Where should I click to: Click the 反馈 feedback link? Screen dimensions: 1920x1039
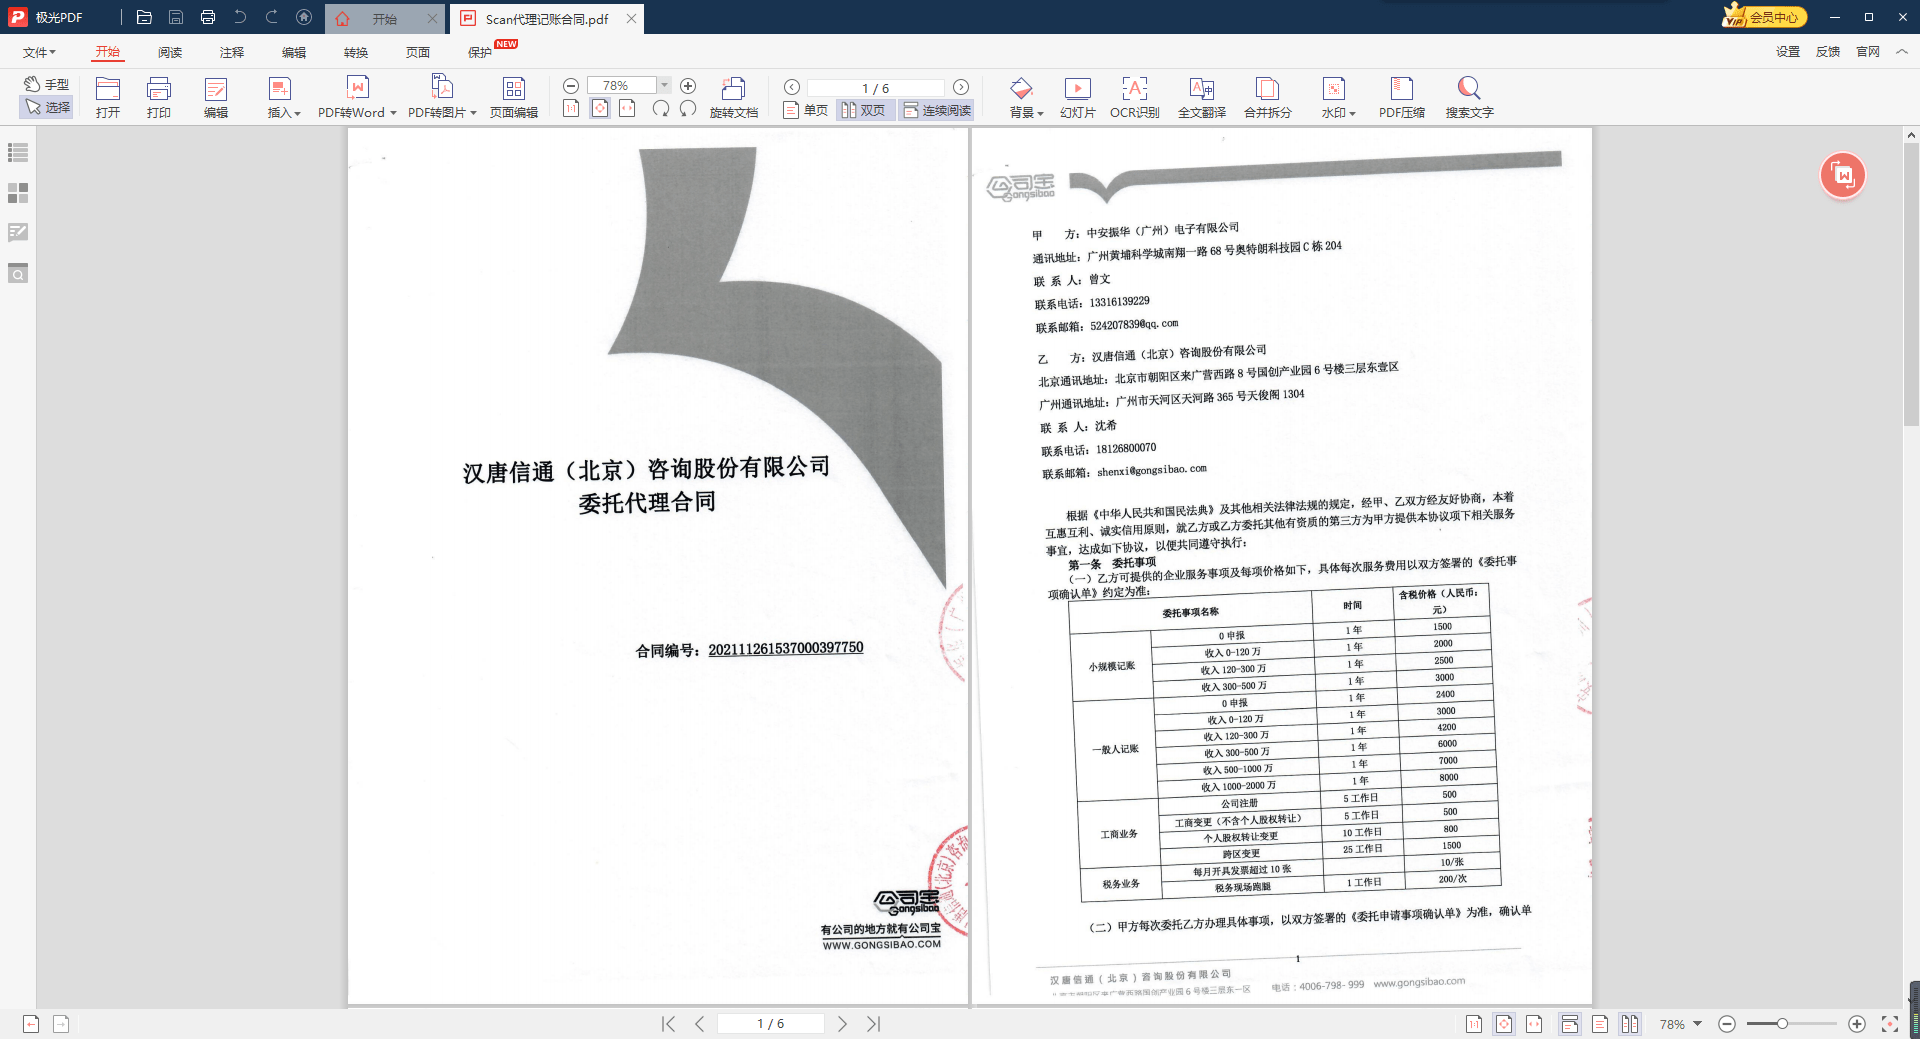1828,52
